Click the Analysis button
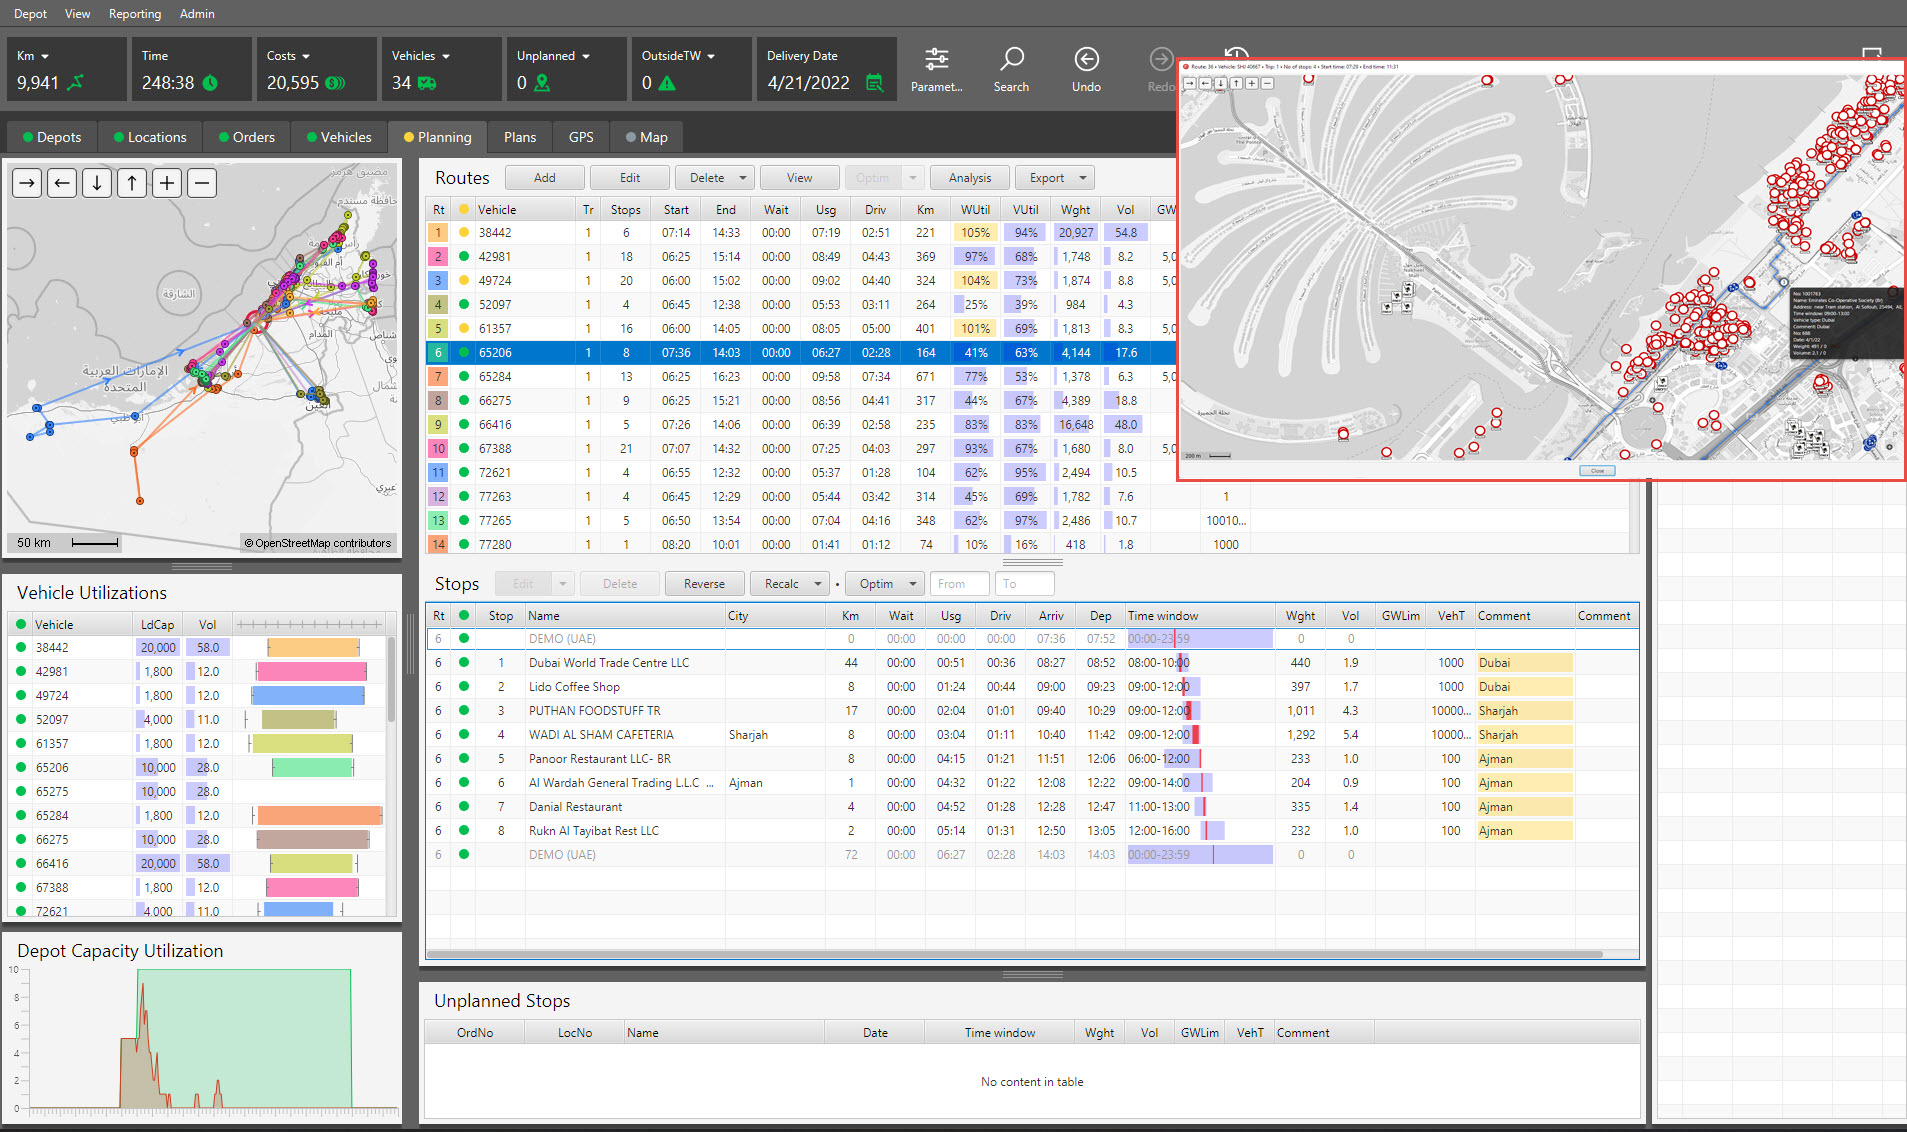 point(970,178)
